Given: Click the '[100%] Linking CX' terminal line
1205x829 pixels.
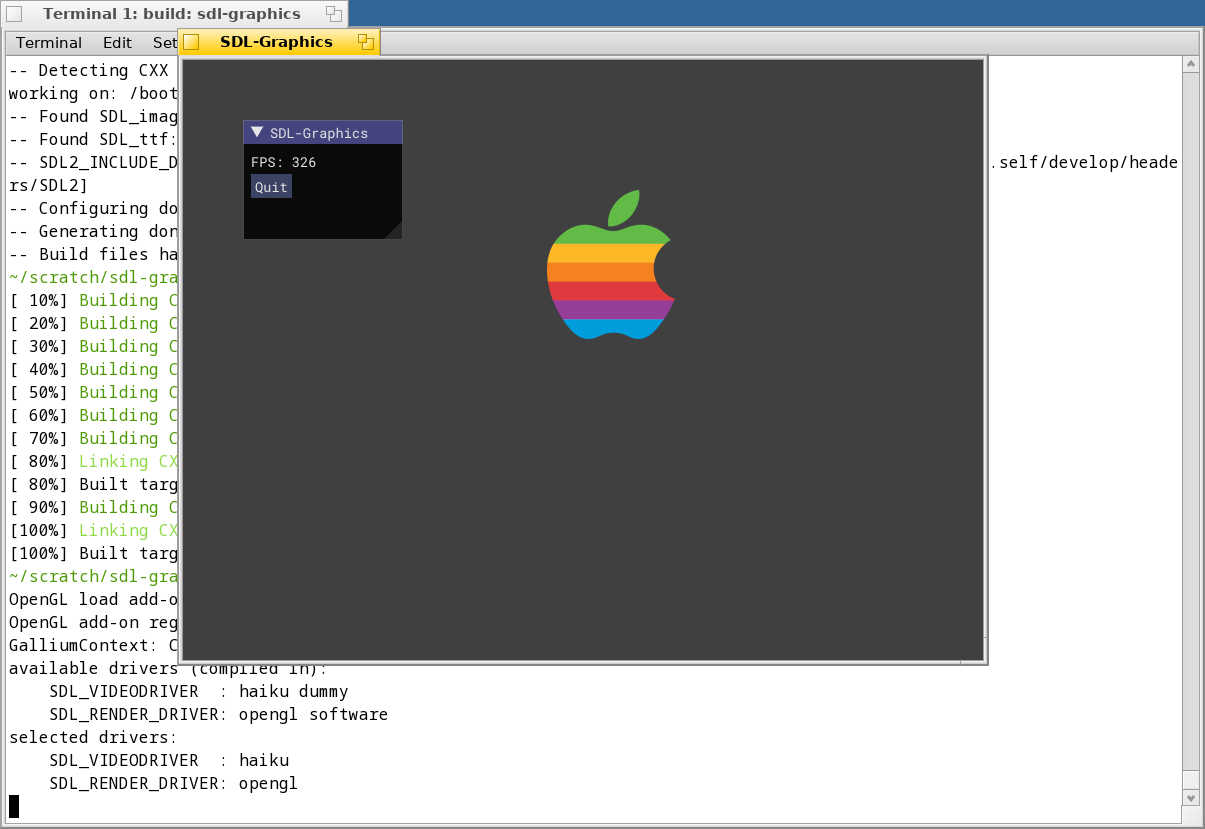Looking at the screenshot, I should [93, 530].
